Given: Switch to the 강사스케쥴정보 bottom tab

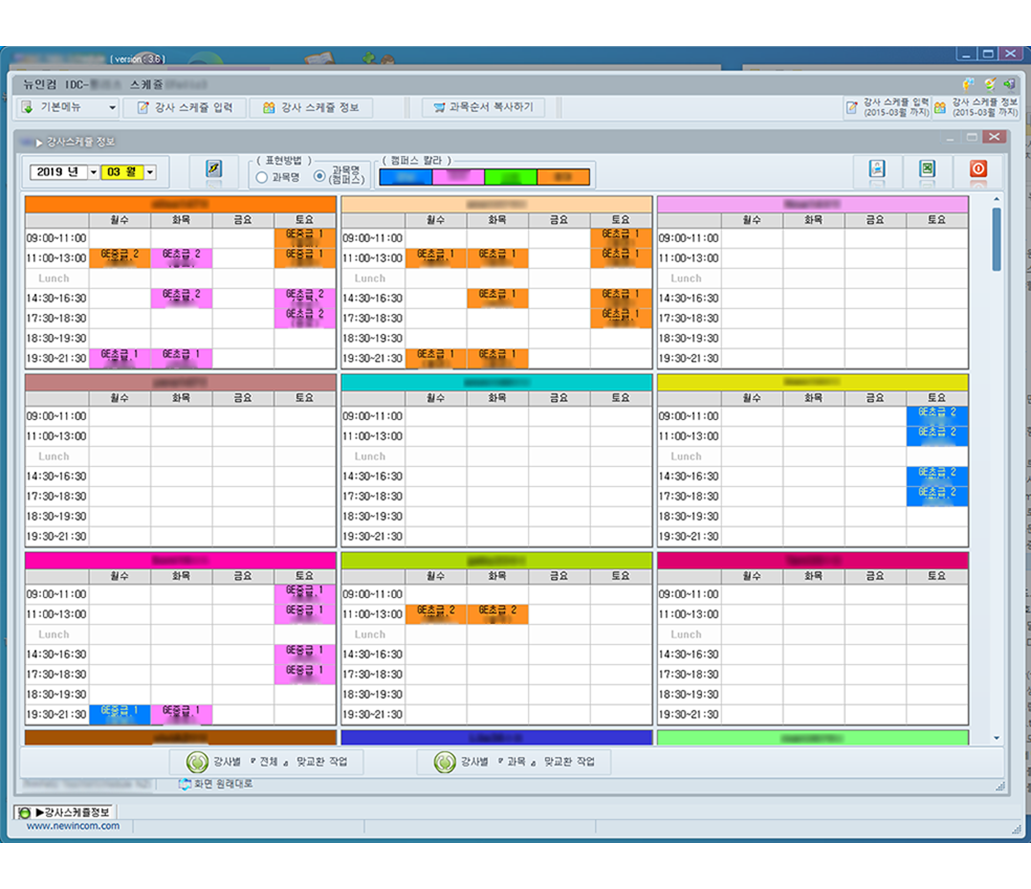Looking at the screenshot, I should click(x=66, y=811).
